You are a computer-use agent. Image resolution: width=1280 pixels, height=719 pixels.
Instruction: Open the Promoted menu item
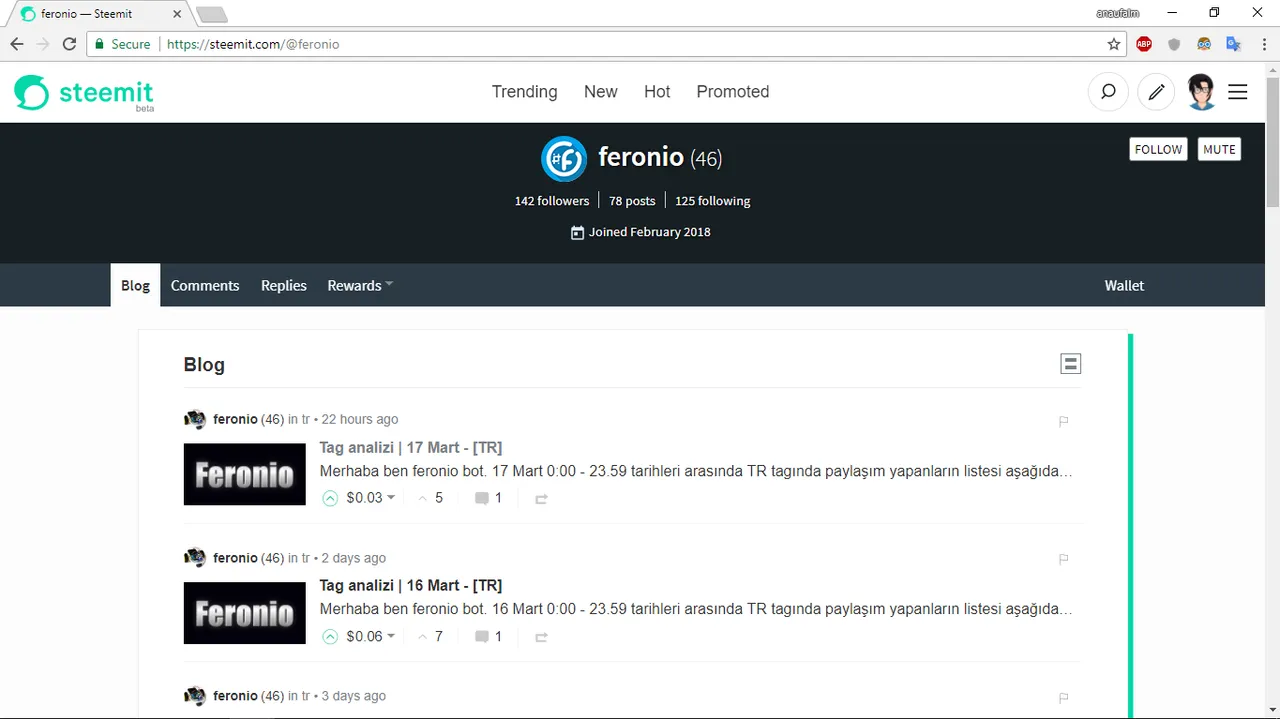coord(733,91)
